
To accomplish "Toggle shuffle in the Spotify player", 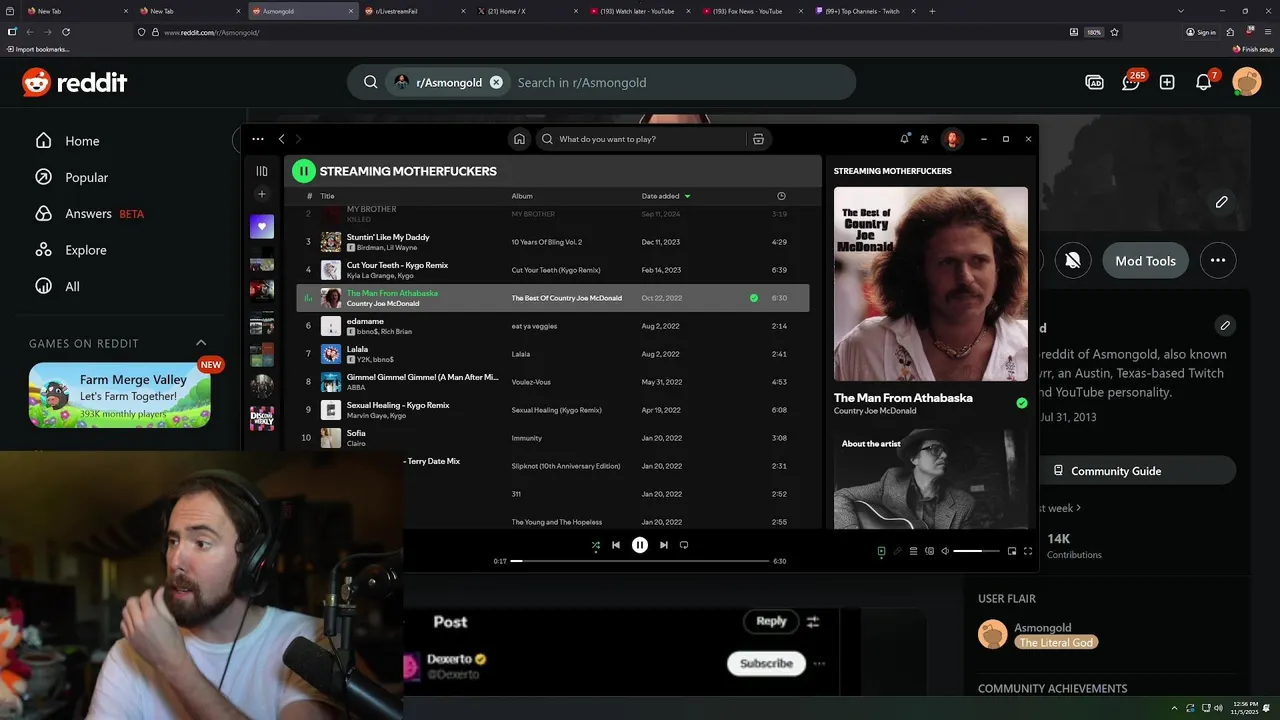I will tap(595, 545).
